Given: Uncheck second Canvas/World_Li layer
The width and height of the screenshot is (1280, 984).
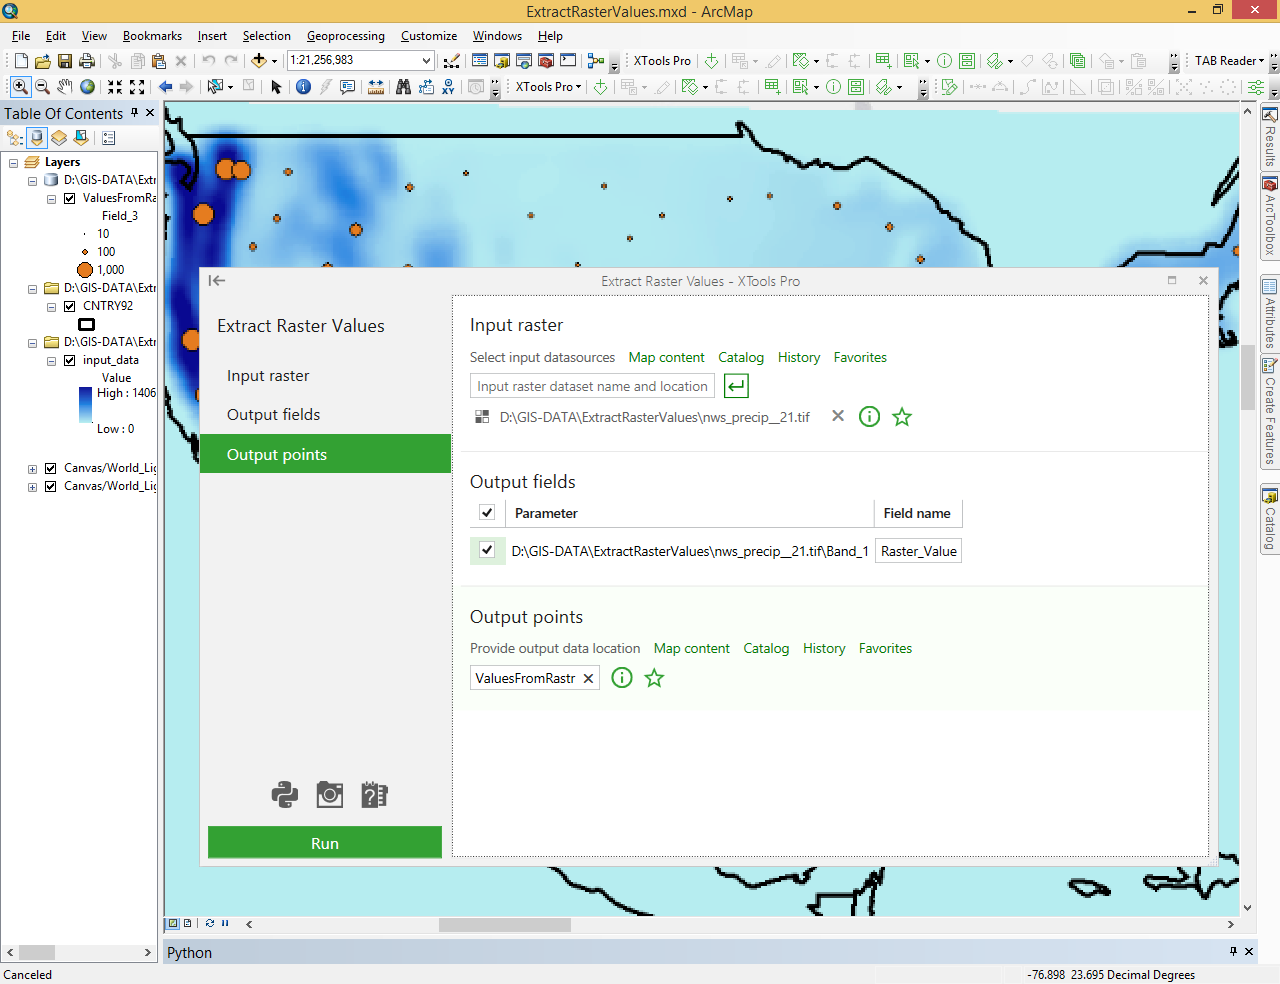Looking at the screenshot, I should (x=50, y=486).
